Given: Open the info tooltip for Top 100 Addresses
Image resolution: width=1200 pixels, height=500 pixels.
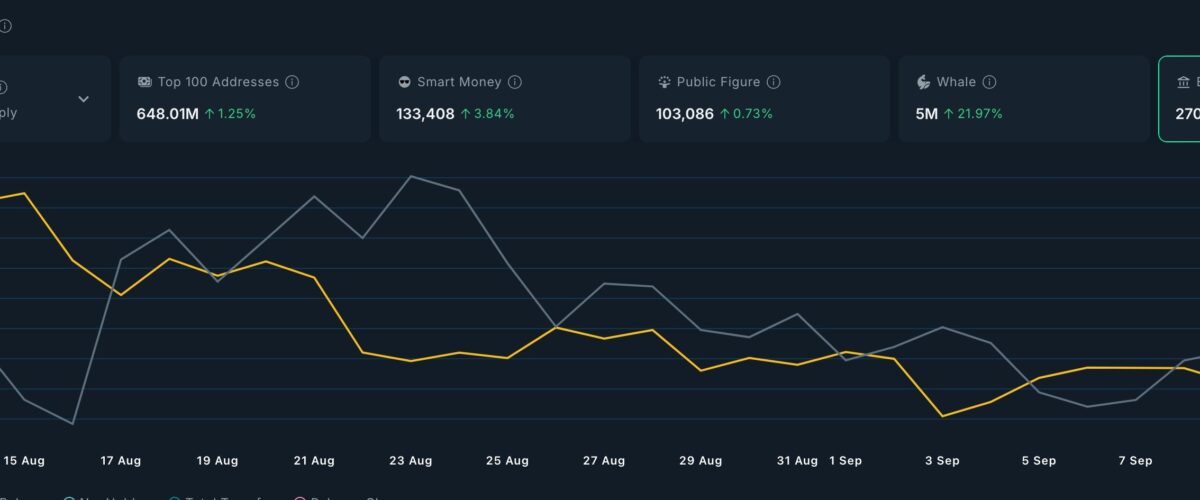Looking at the screenshot, I should (x=292, y=82).
